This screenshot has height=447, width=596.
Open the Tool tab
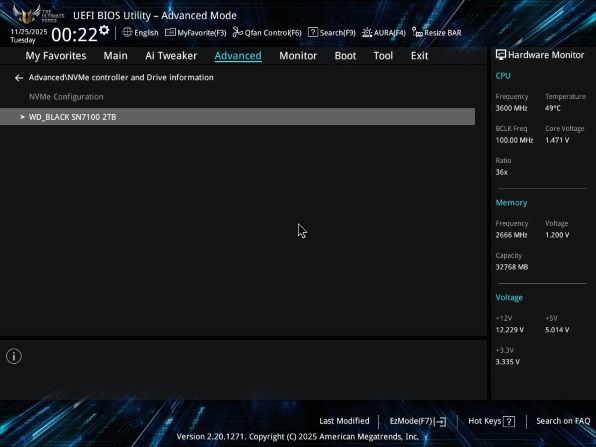[x=383, y=56]
